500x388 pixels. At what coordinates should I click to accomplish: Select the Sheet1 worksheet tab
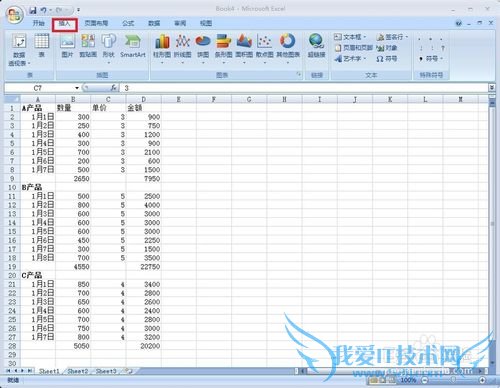49,371
